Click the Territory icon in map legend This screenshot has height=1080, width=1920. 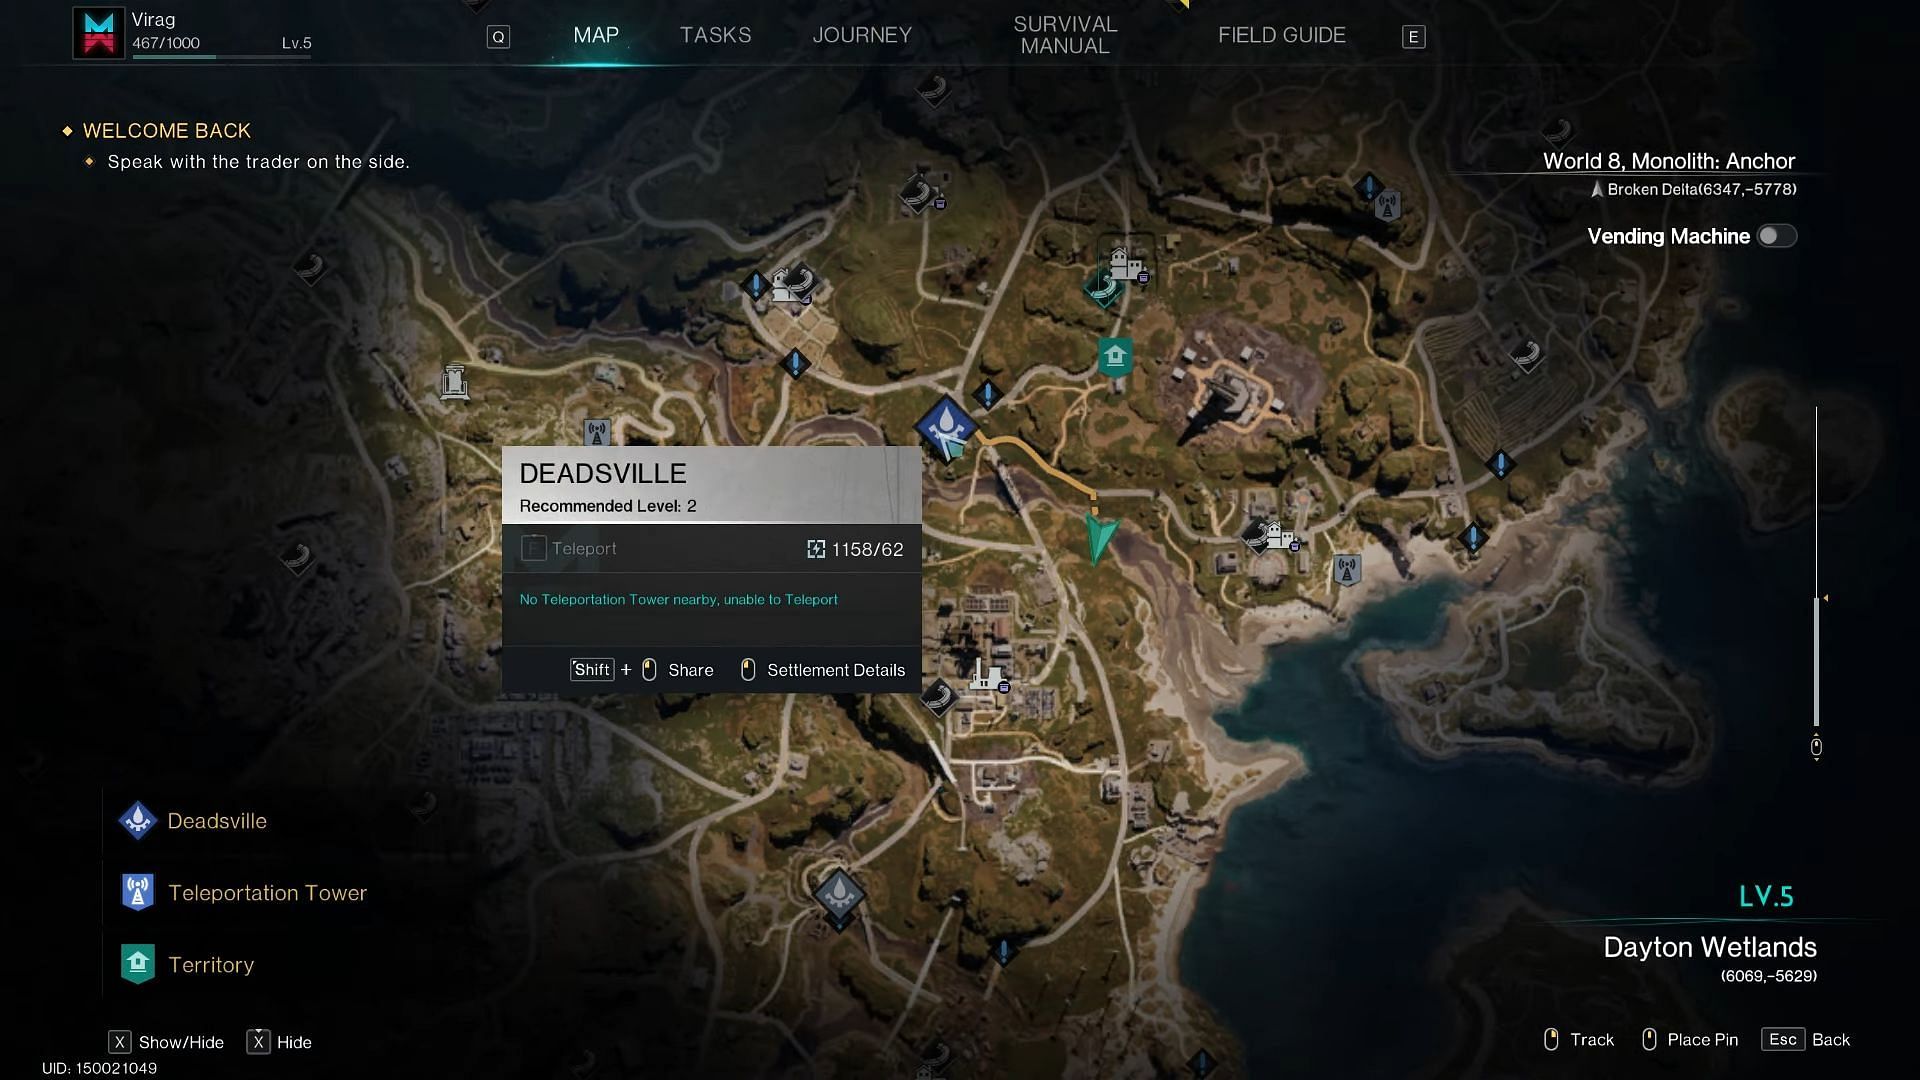136,964
